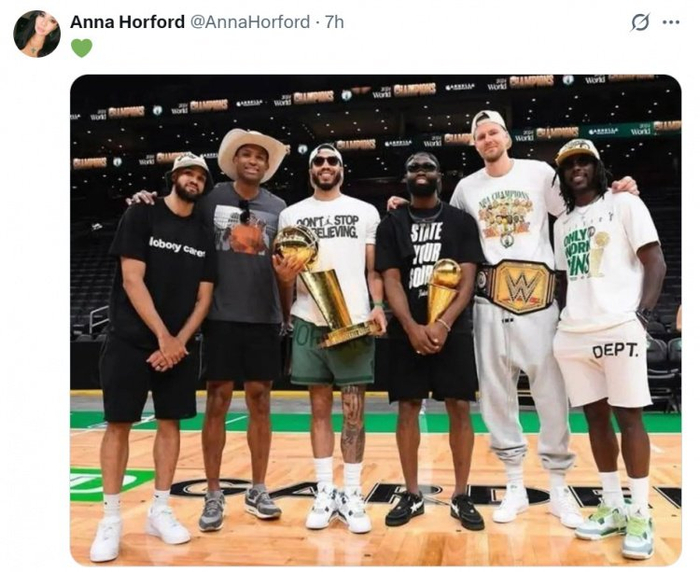Click the Anna Horford display name
Image resolution: width=700 pixels, height=572 pixels.
(127, 22)
